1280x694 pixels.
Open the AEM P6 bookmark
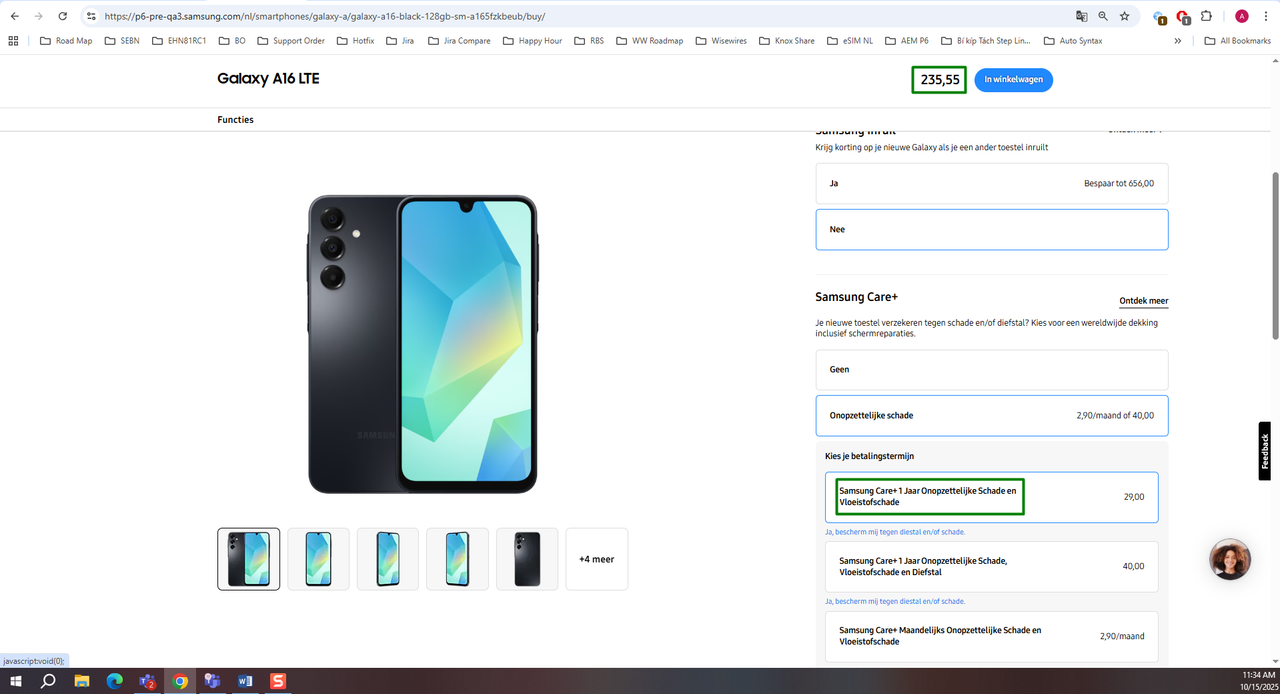click(906, 41)
